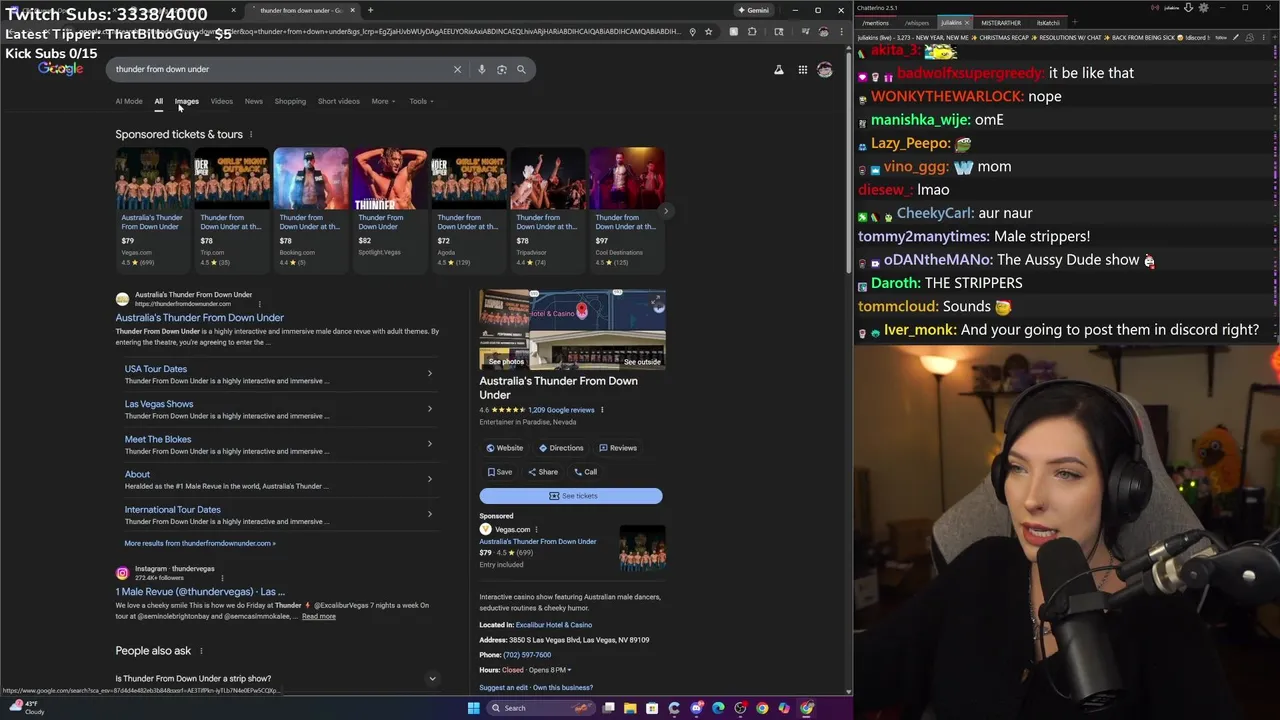The image size is (1280, 720).
Task: Open the Windows Start menu
Action: click(473, 708)
